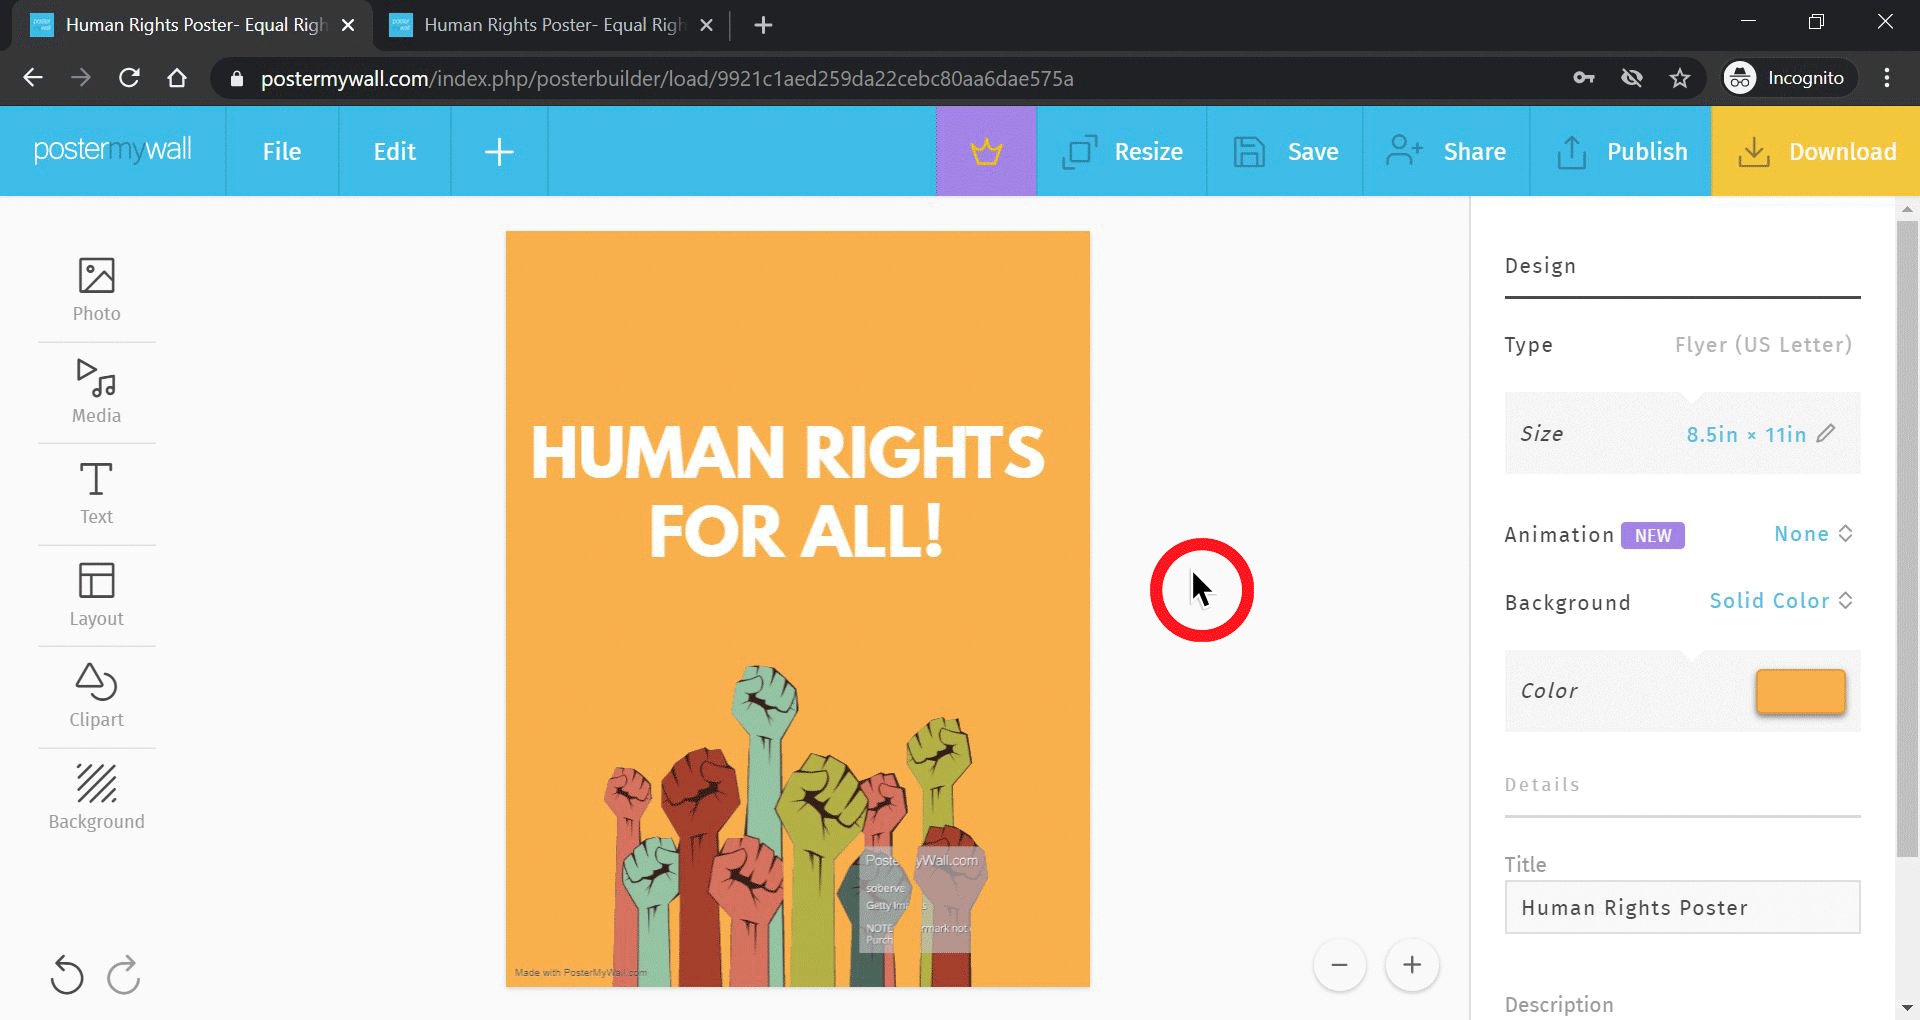
Task: Click the right panel scrollbar
Action: (x=1907, y=538)
